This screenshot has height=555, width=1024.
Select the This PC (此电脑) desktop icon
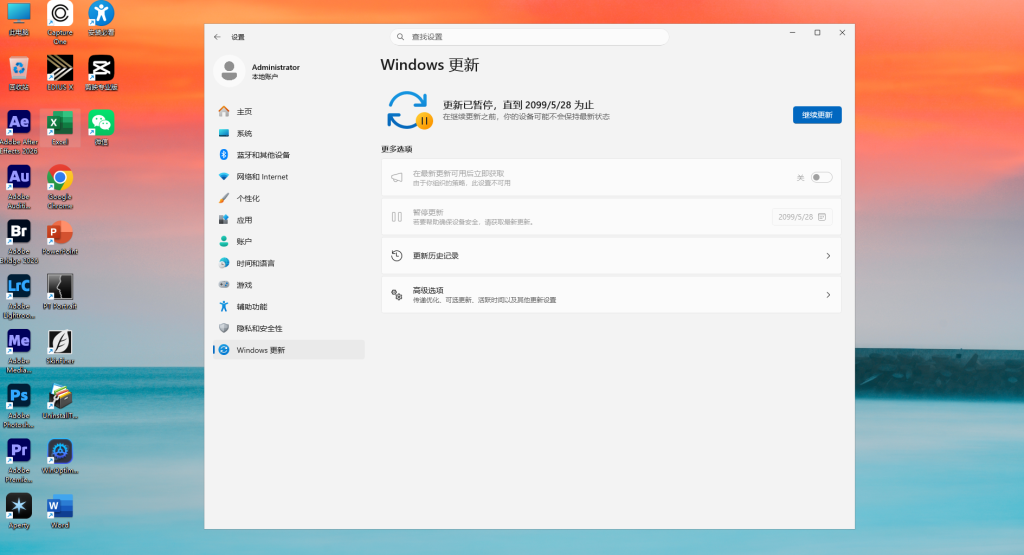point(19,18)
